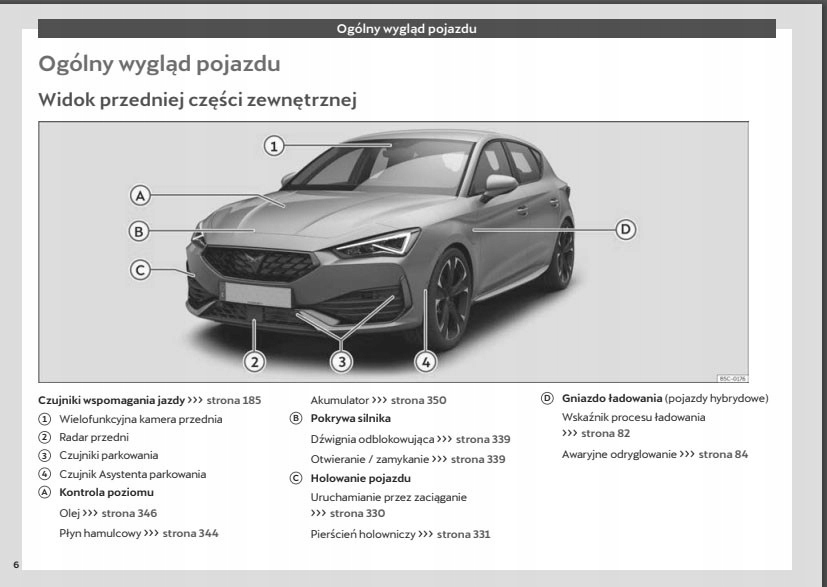Click the circled D marker on the diagram
Image resolution: width=827 pixels, height=587 pixels.
626,229
